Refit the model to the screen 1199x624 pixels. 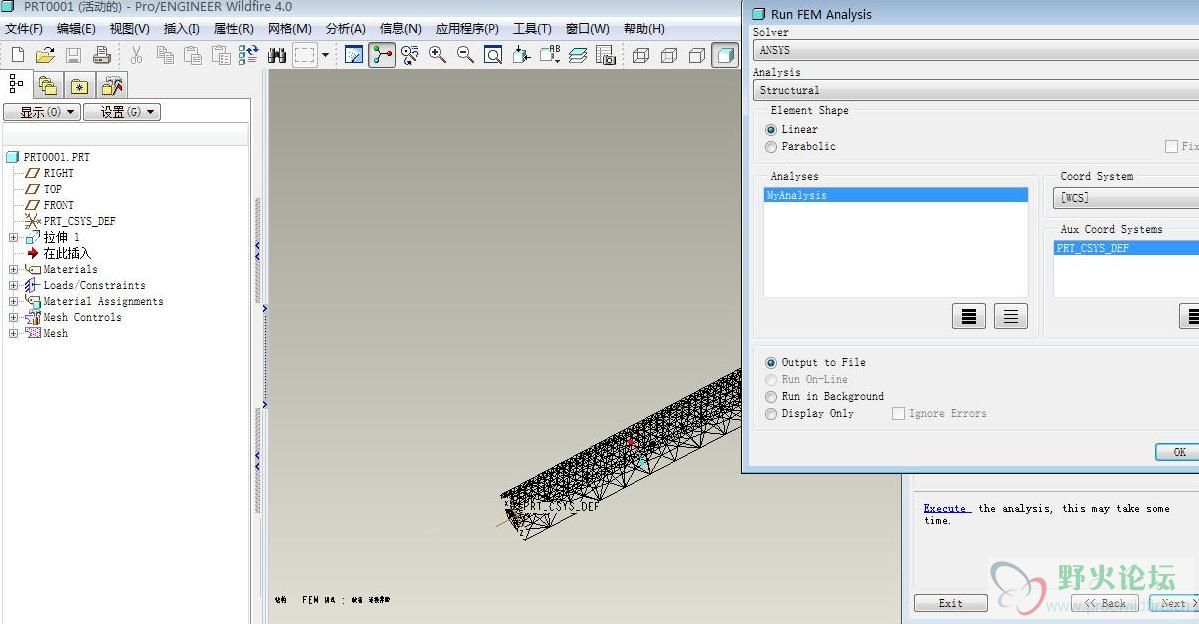pos(493,55)
